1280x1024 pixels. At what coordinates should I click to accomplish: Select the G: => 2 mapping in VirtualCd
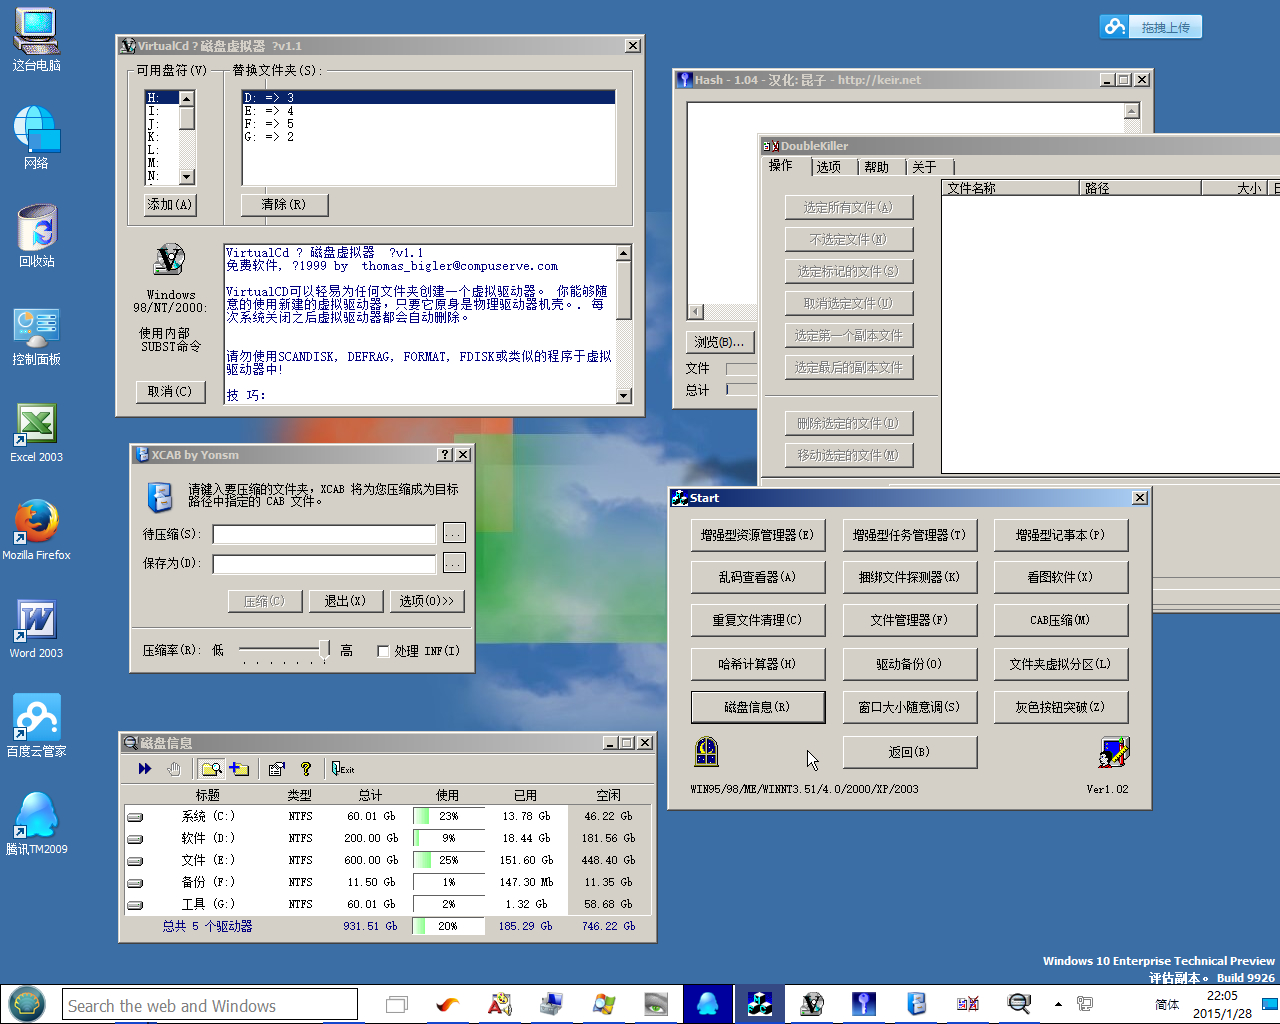point(428,137)
